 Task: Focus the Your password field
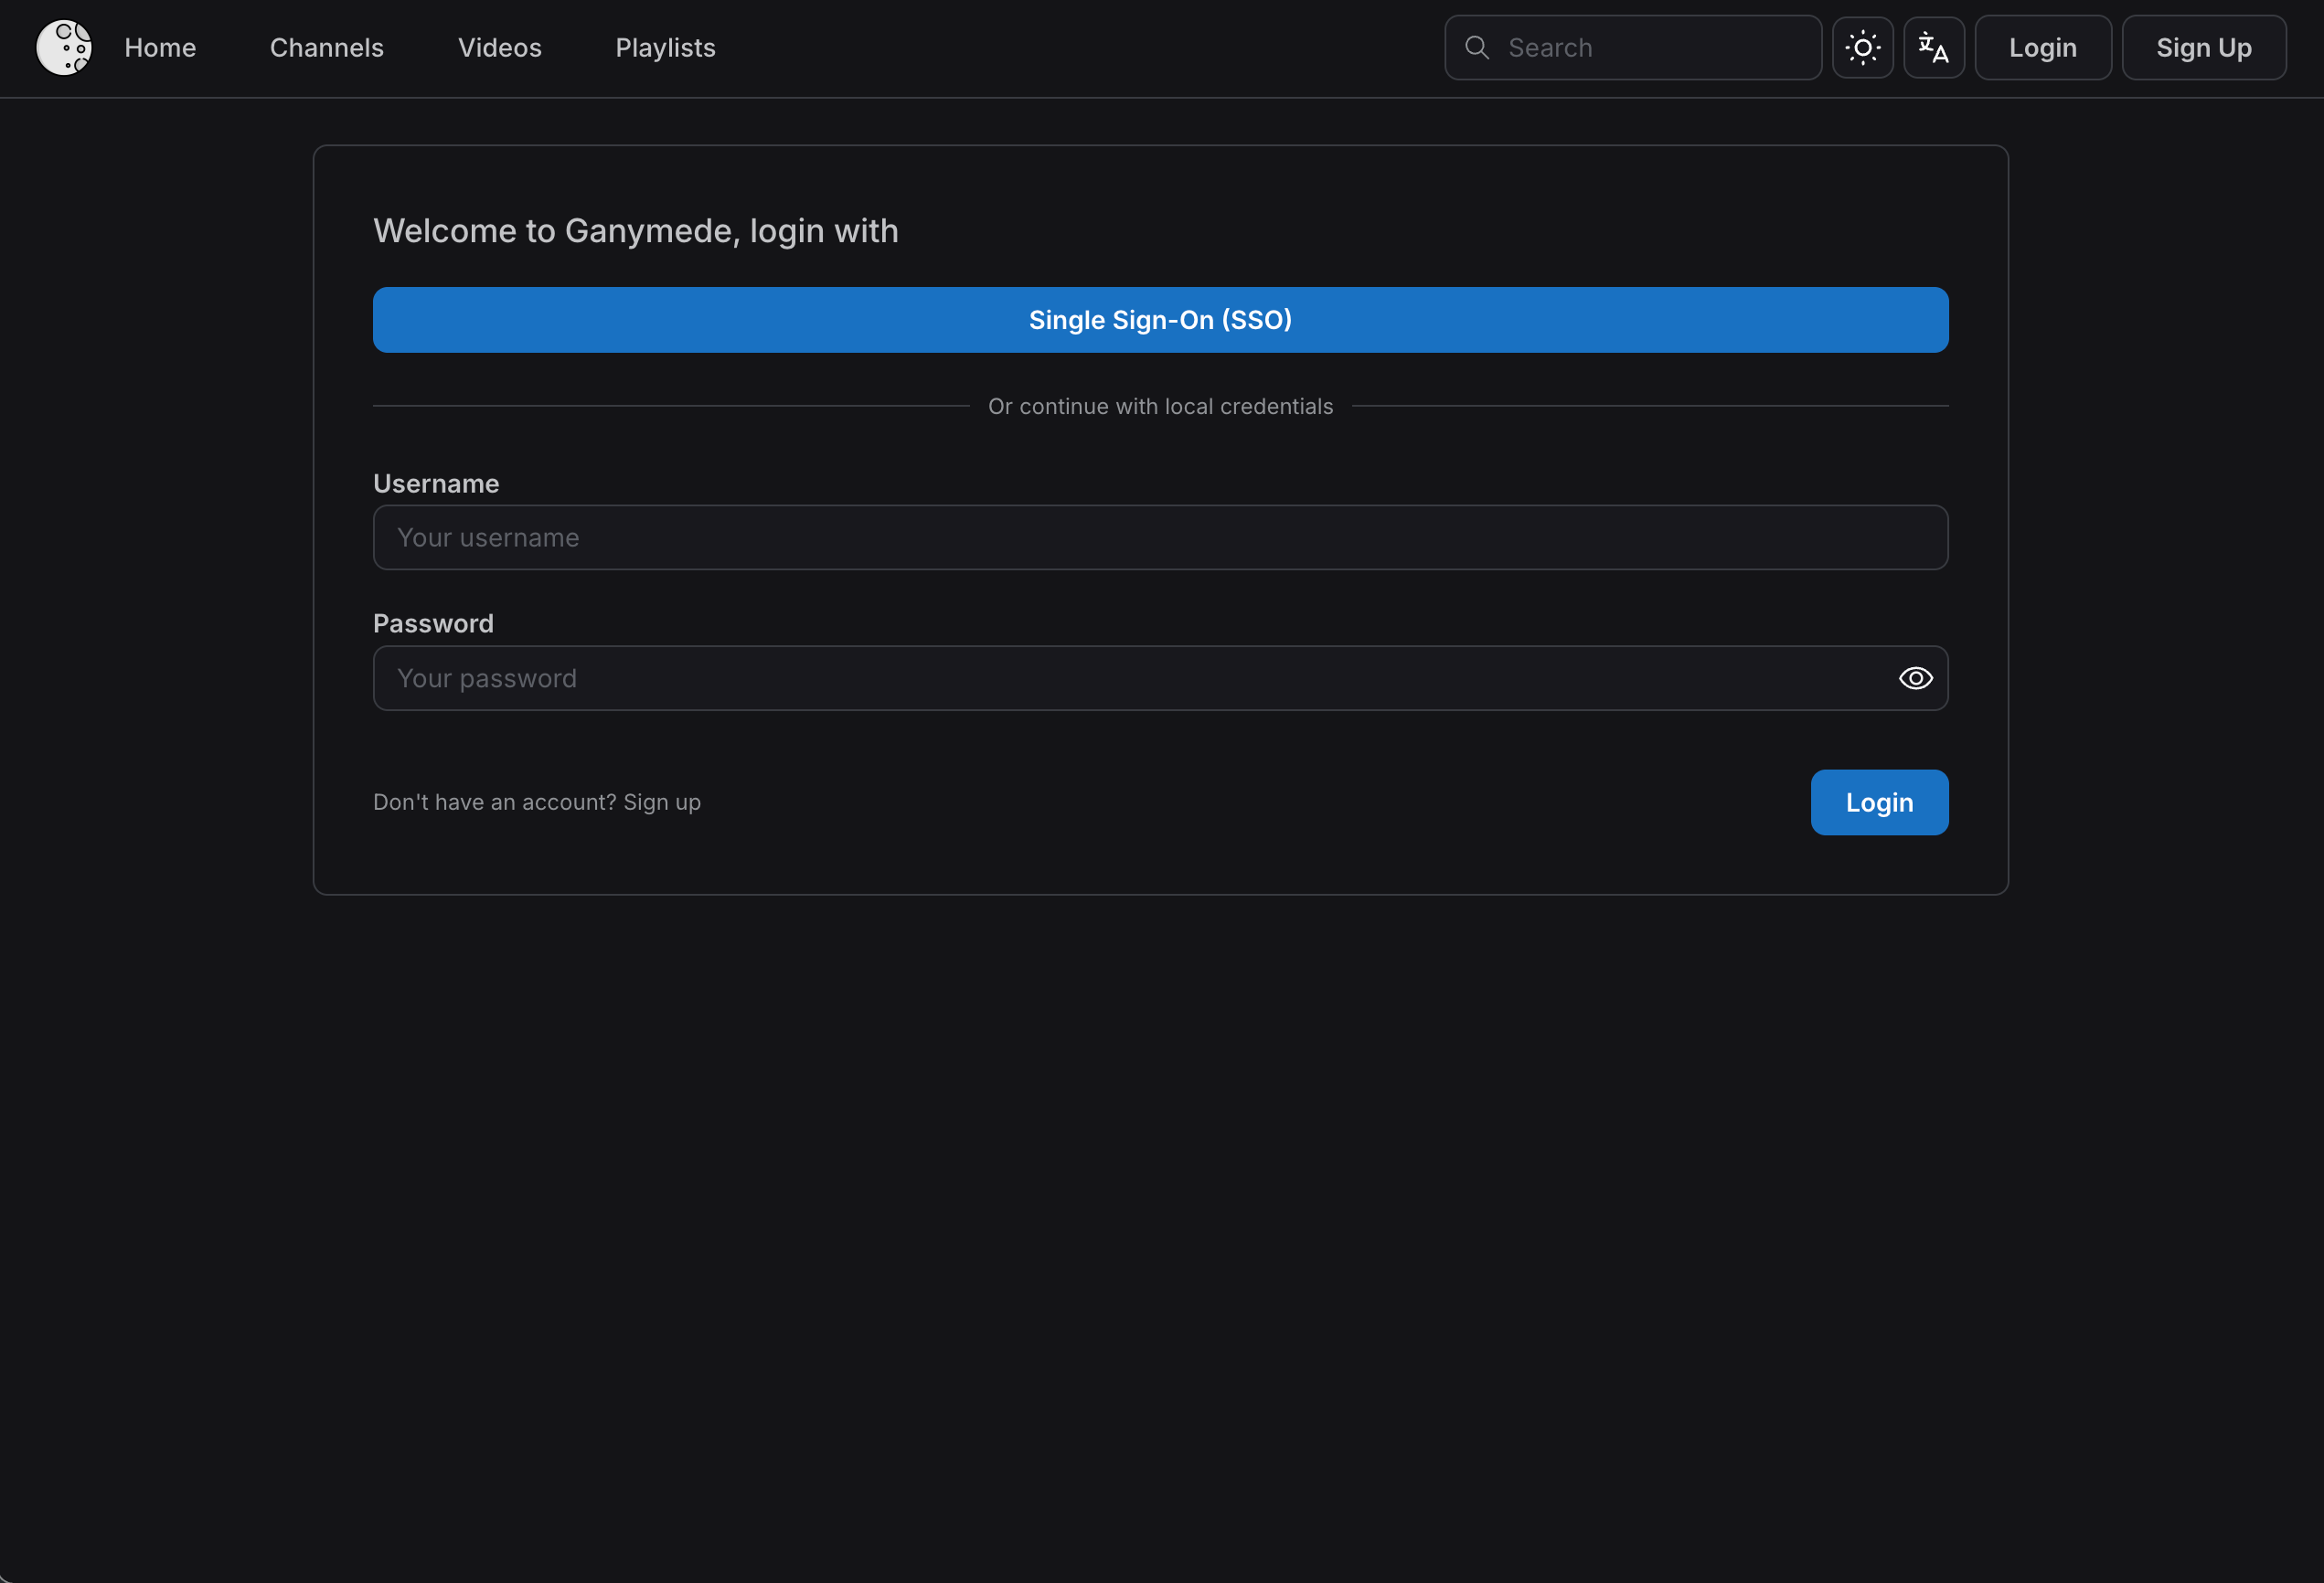tap(1160, 678)
